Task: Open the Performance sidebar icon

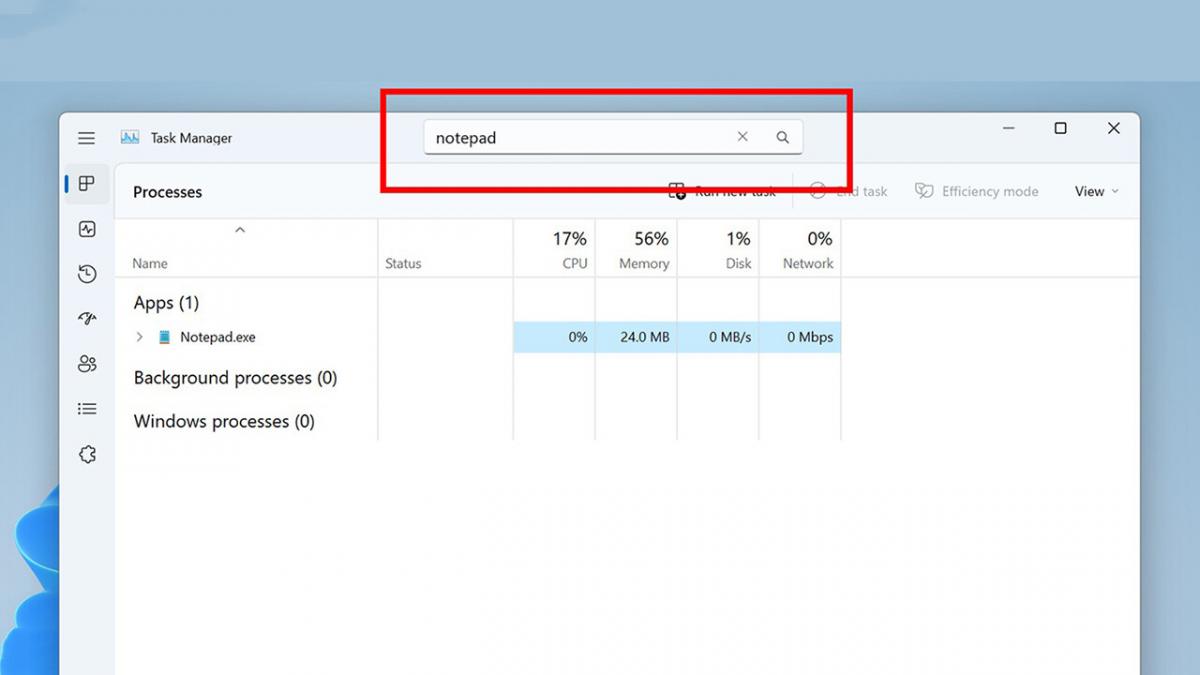Action: pos(87,229)
